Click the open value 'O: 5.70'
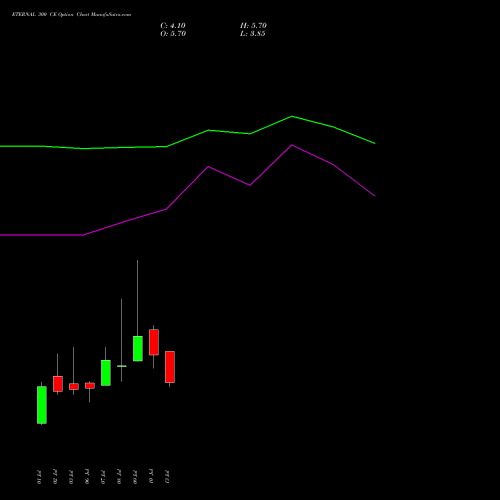Screen dimensions: 500x500 click(x=173, y=34)
